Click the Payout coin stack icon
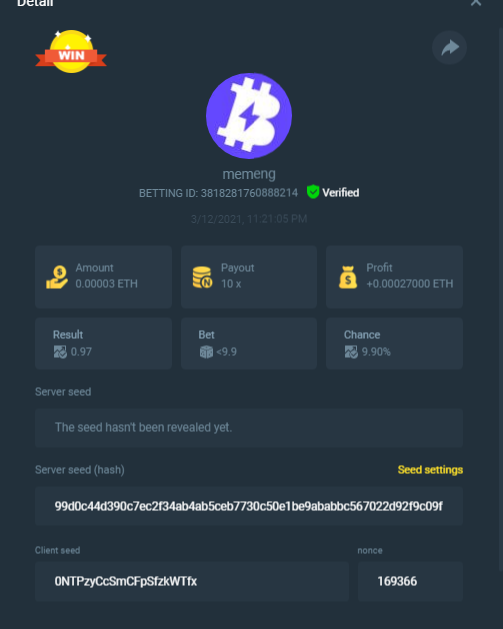 pyautogui.click(x=202, y=277)
